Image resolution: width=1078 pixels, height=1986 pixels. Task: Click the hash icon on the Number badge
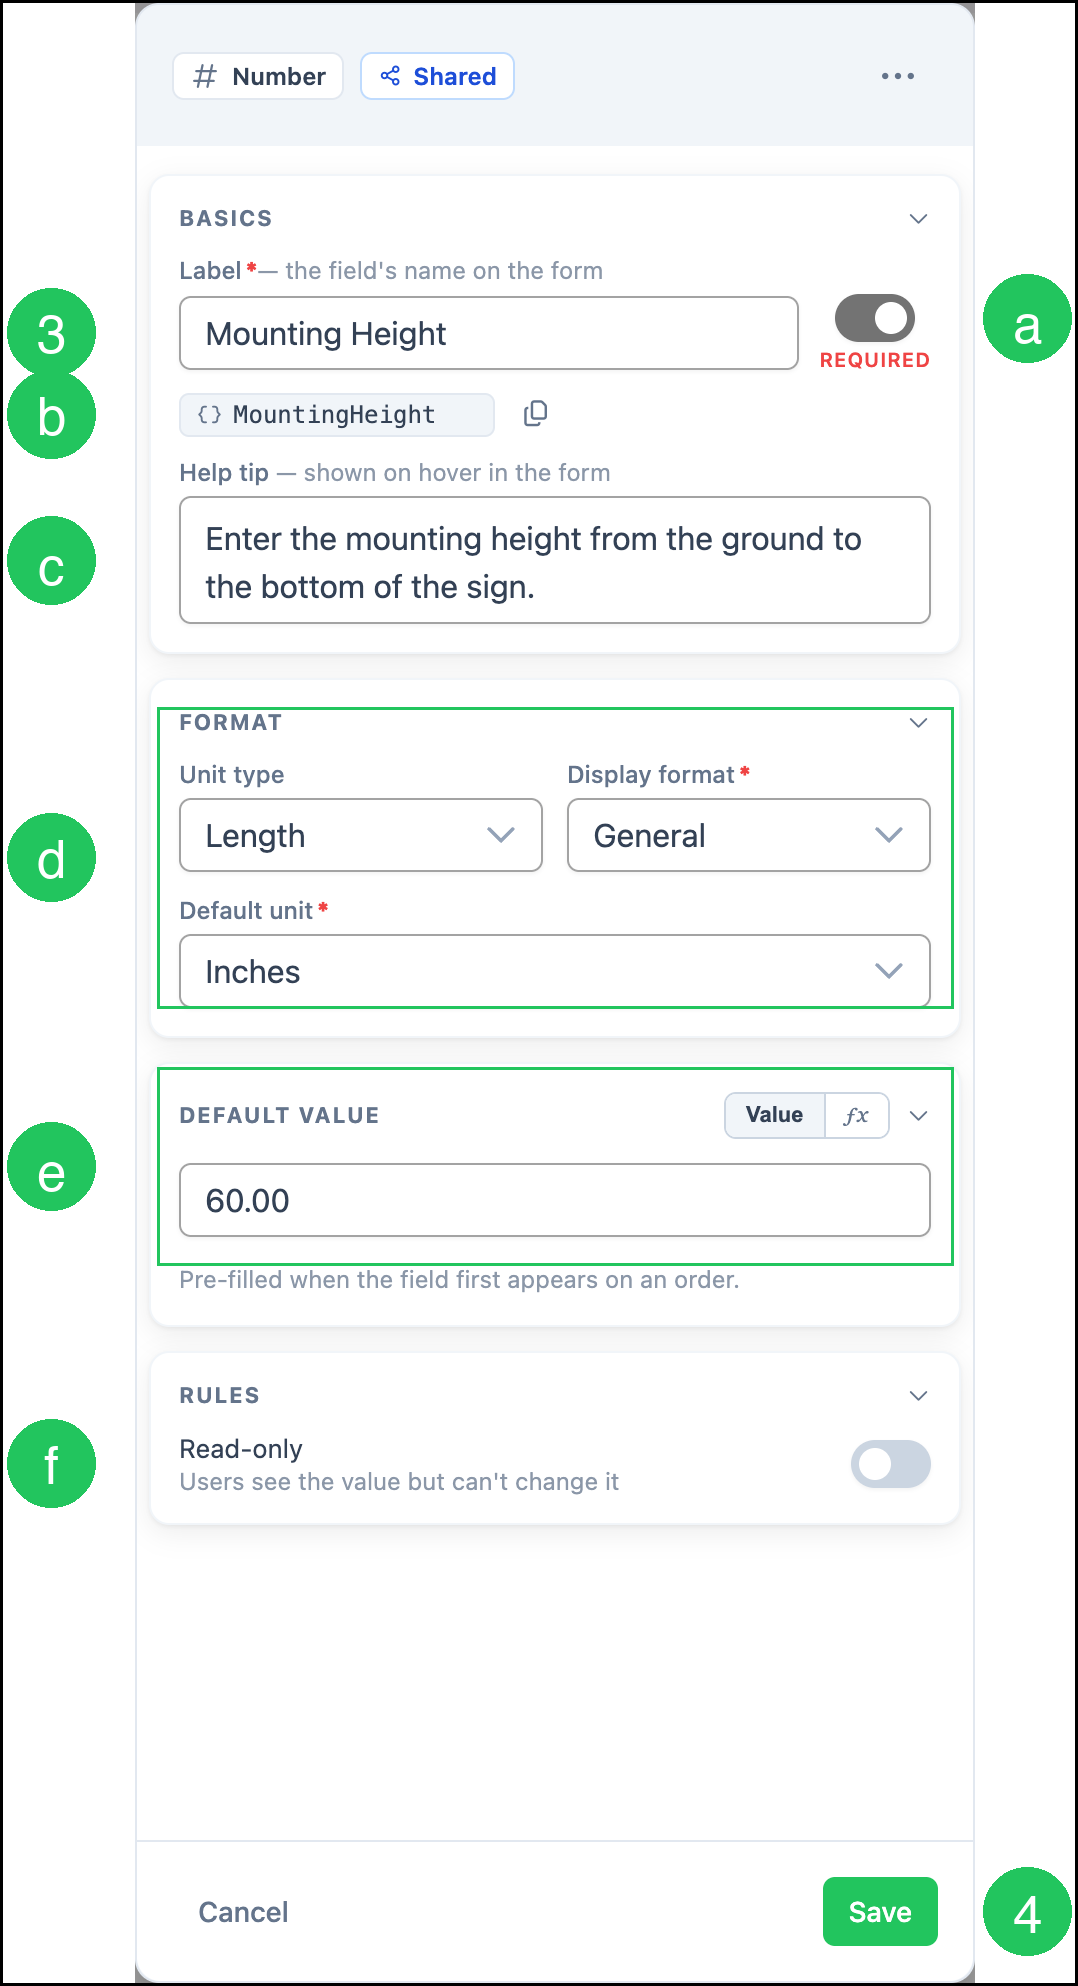coord(205,76)
